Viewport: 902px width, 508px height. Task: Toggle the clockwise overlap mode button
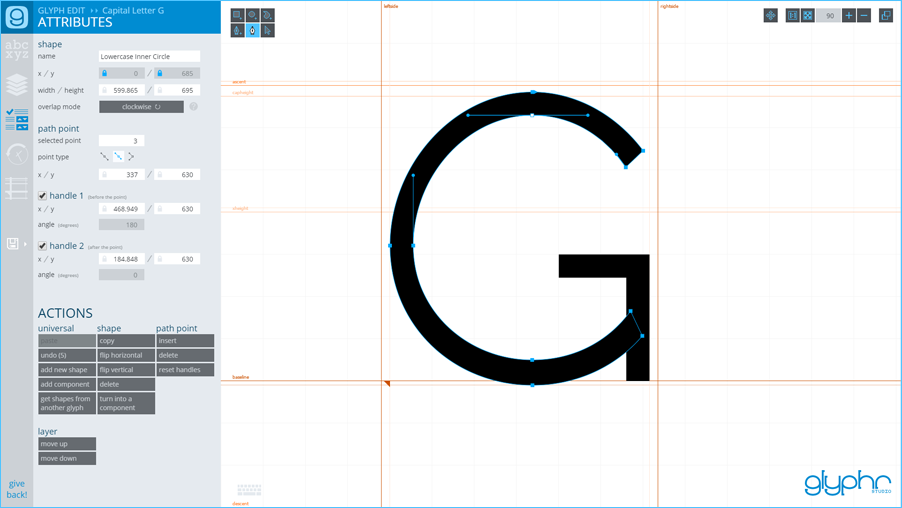(x=142, y=106)
